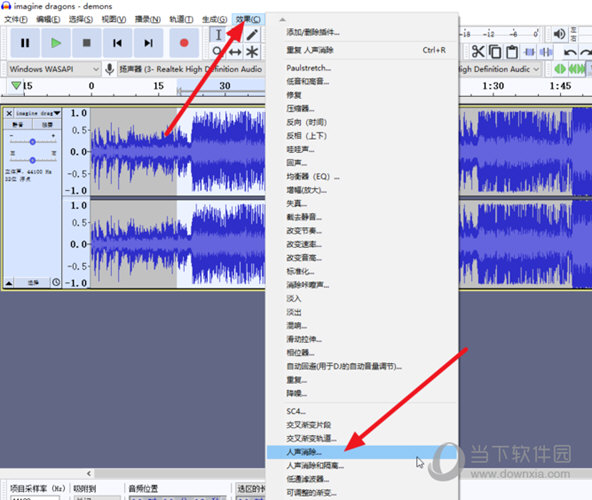Select the Time Shift arrow tool
Screen dimensions: 592x500
(235, 52)
